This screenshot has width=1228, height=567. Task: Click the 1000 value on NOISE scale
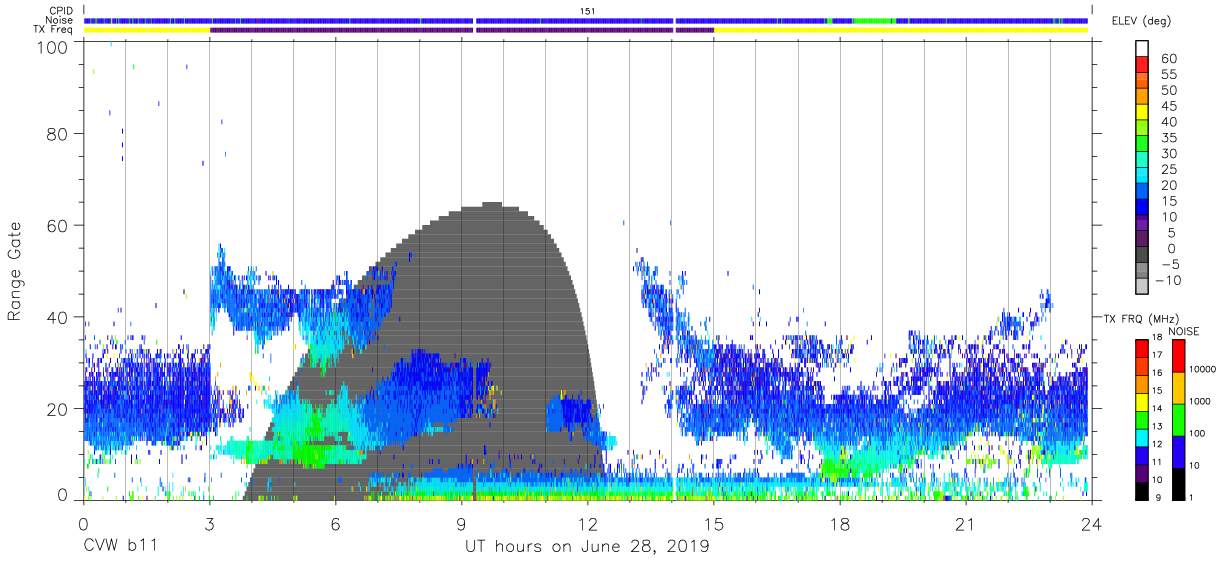point(1202,401)
